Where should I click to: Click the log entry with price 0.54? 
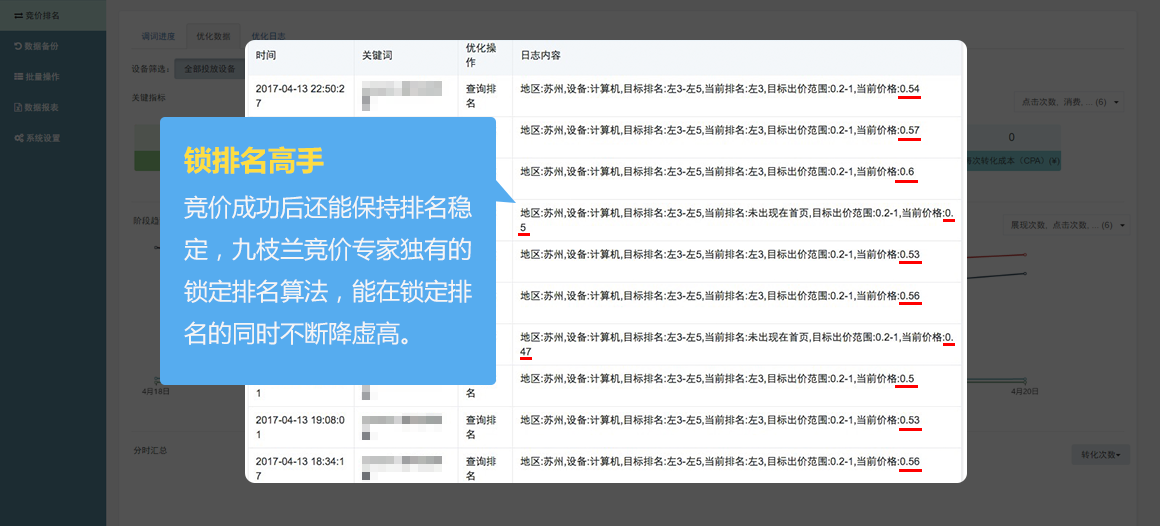pos(720,90)
